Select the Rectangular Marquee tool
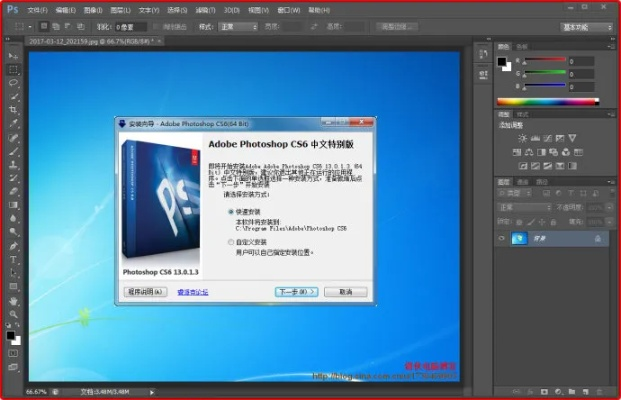Image resolution: width=621 pixels, height=400 pixels. point(13,70)
